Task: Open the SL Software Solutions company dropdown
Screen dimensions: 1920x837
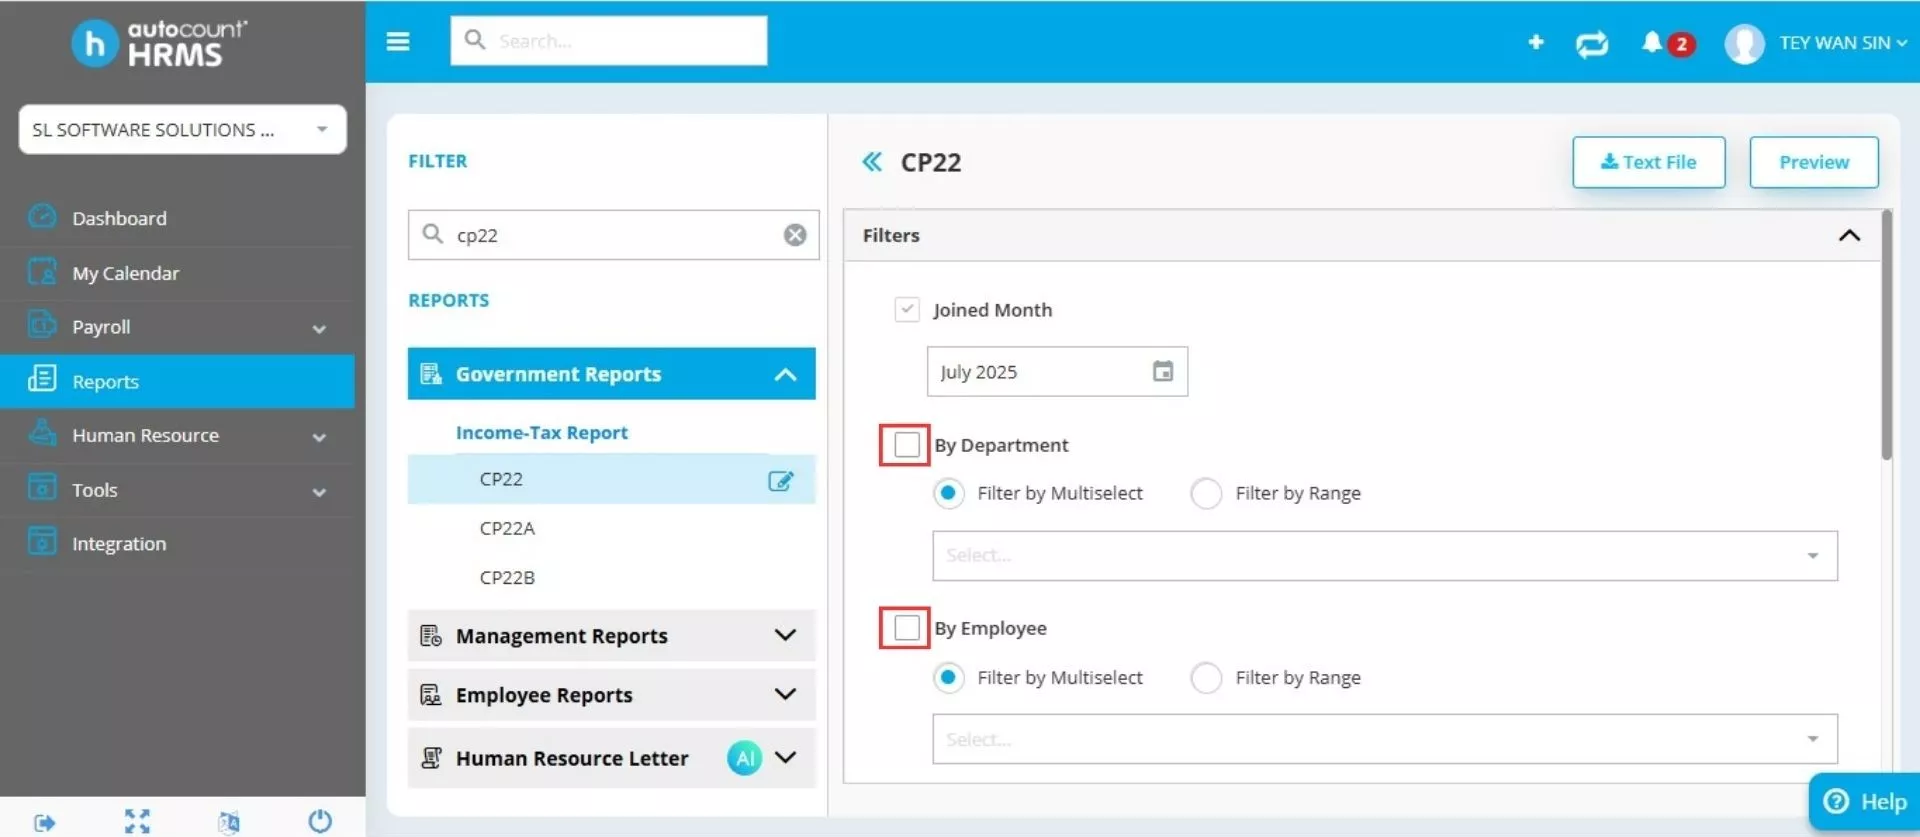Action: tap(182, 130)
